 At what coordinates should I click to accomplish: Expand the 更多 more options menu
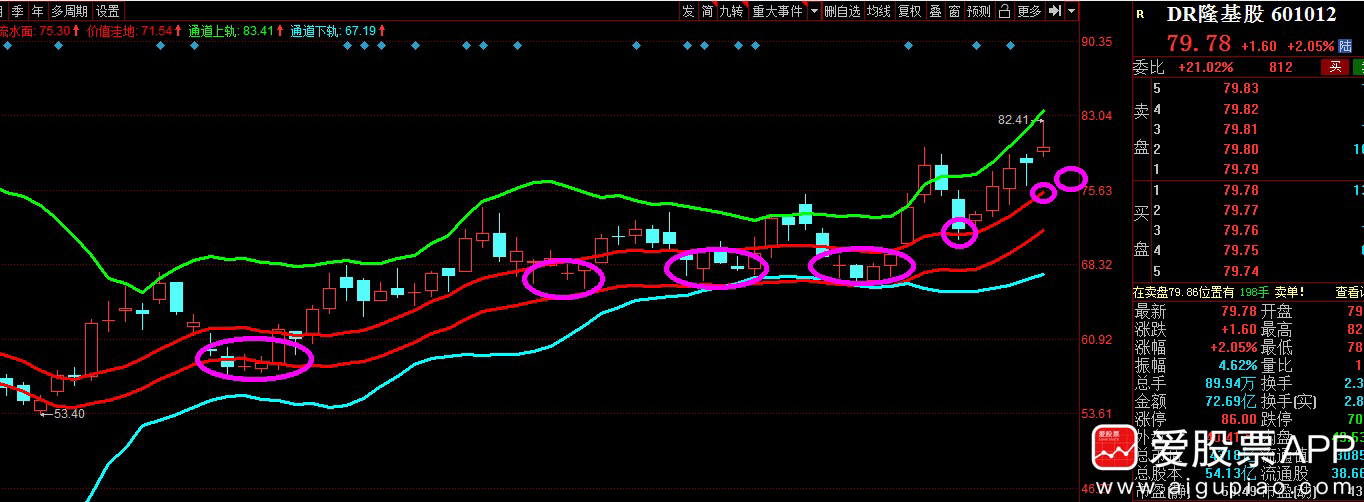pyautogui.click(x=1029, y=12)
